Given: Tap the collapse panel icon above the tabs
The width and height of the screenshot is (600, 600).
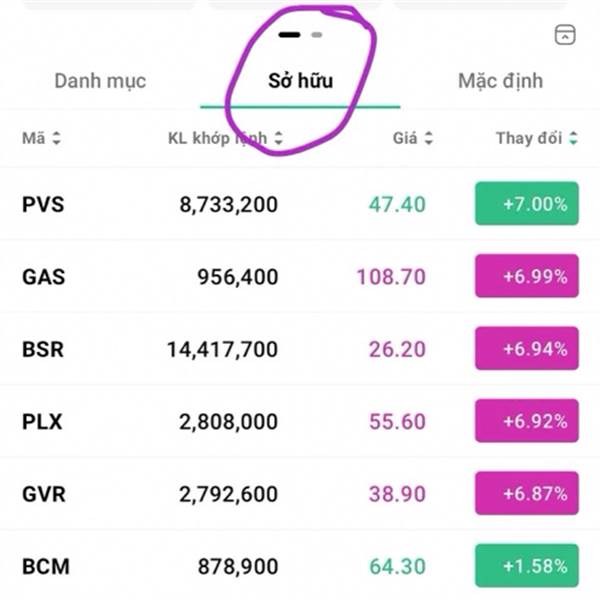Looking at the screenshot, I should (565, 35).
